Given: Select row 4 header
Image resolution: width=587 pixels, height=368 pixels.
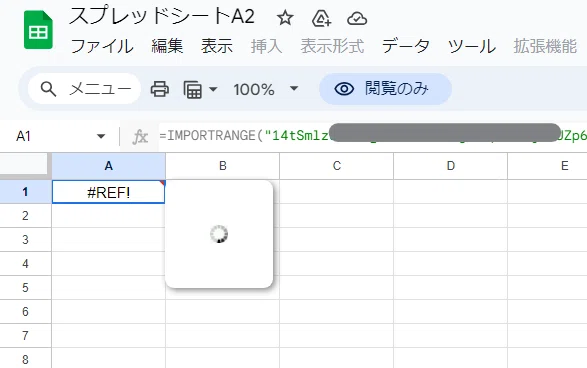Looking at the screenshot, I should (25, 264).
